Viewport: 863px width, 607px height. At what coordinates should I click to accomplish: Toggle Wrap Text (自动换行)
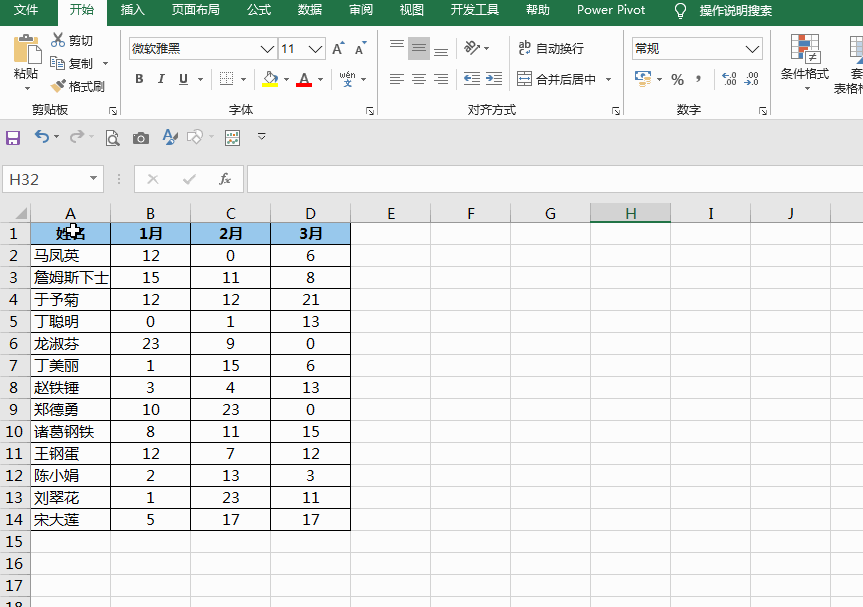[x=551, y=48]
